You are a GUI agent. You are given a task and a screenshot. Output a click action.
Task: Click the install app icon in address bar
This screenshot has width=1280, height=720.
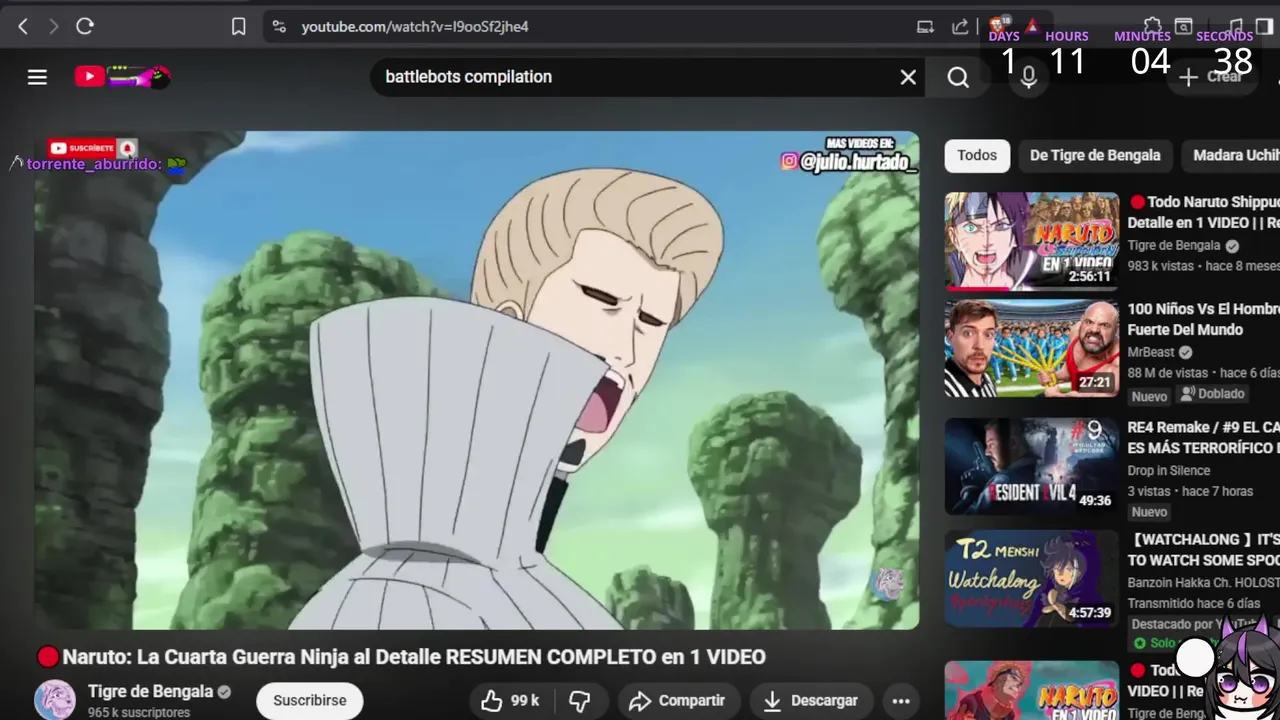point(925,27)
